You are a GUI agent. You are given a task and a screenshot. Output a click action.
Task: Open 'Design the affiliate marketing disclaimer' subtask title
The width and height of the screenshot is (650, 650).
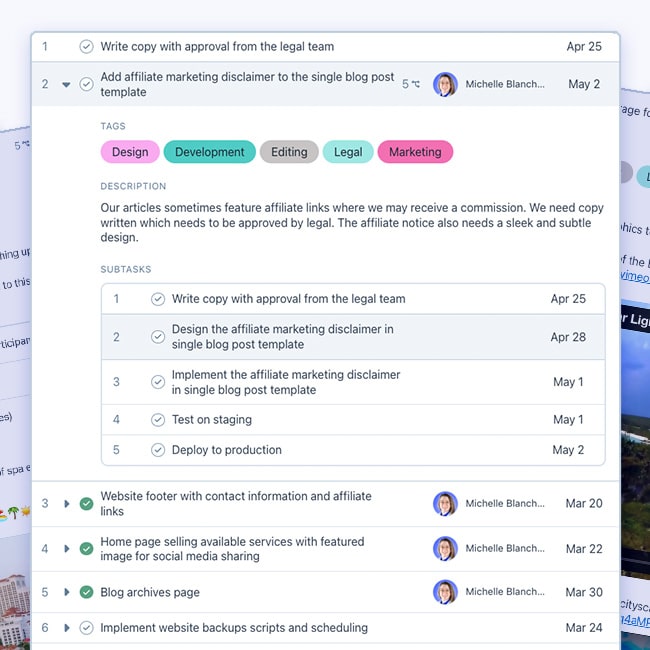click(283, 337)
